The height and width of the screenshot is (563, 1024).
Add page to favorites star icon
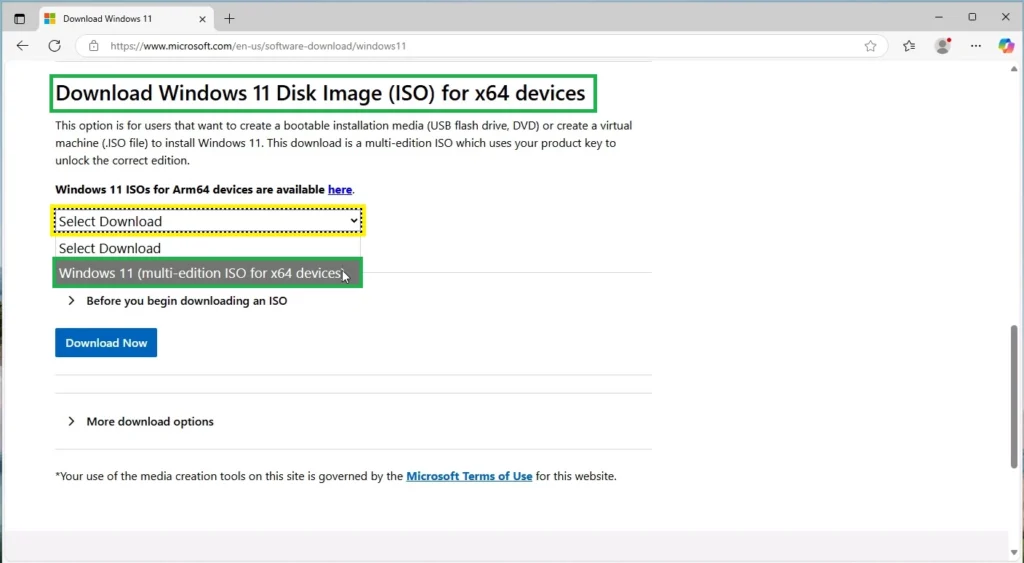(870, 46)
